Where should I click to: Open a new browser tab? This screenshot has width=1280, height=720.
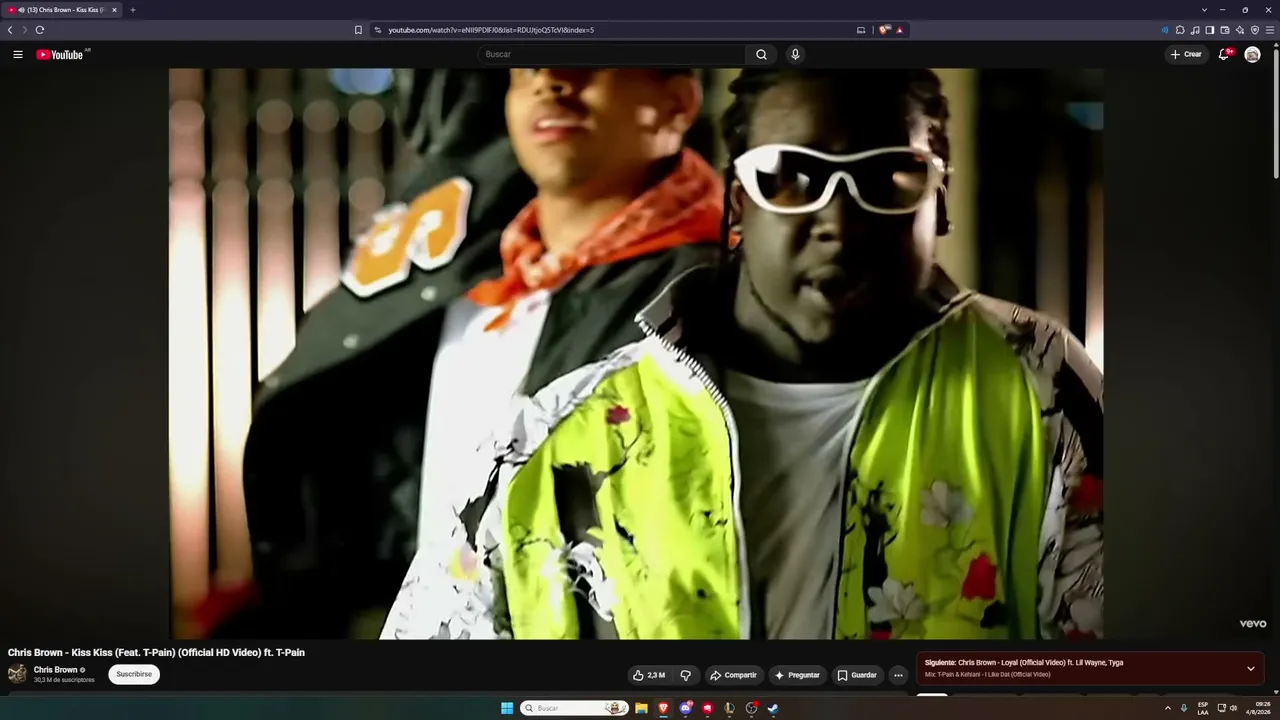coord(133,10)
